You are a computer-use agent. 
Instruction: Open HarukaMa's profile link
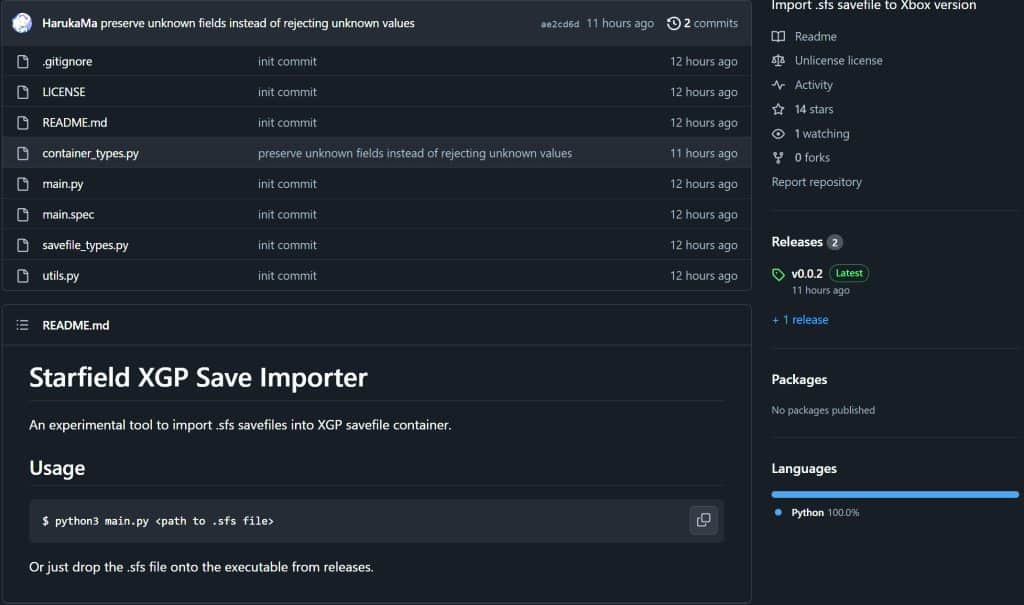click(69, 23)
